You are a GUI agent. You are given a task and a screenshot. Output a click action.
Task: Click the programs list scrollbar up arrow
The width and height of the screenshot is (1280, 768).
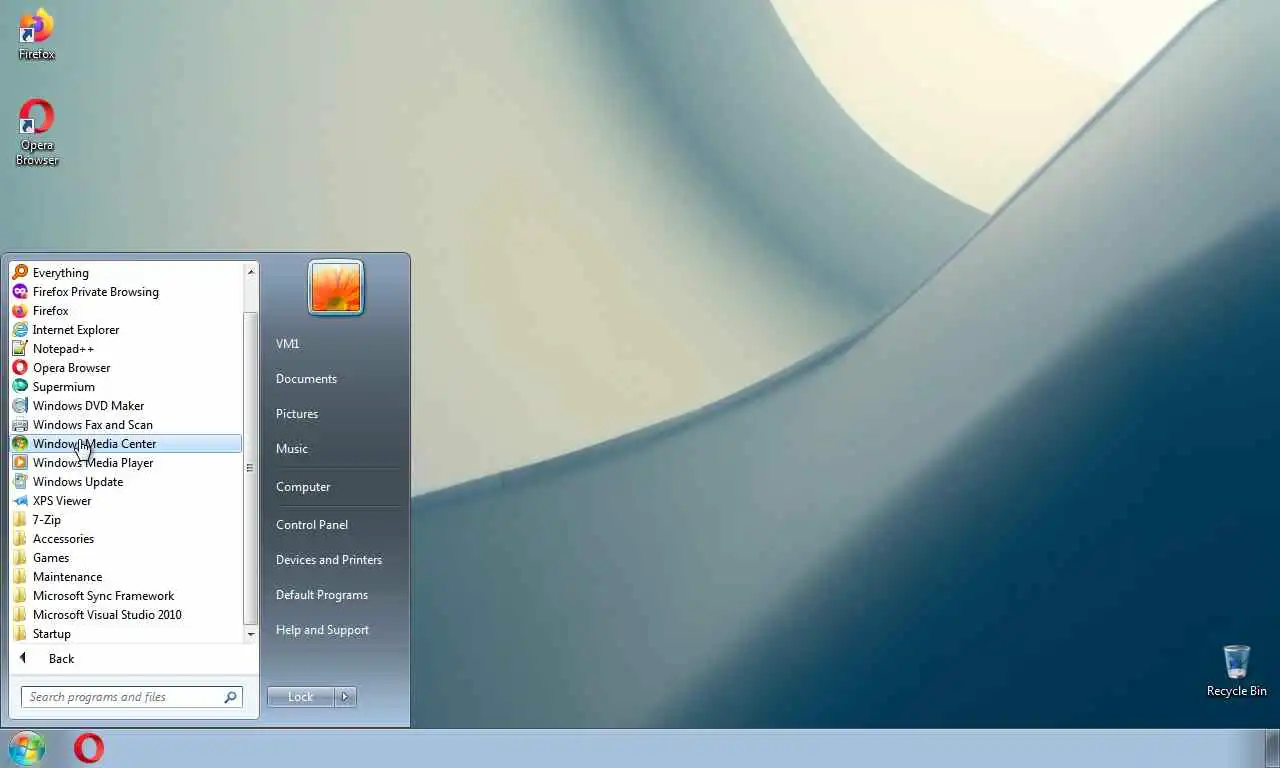point(250,271)
